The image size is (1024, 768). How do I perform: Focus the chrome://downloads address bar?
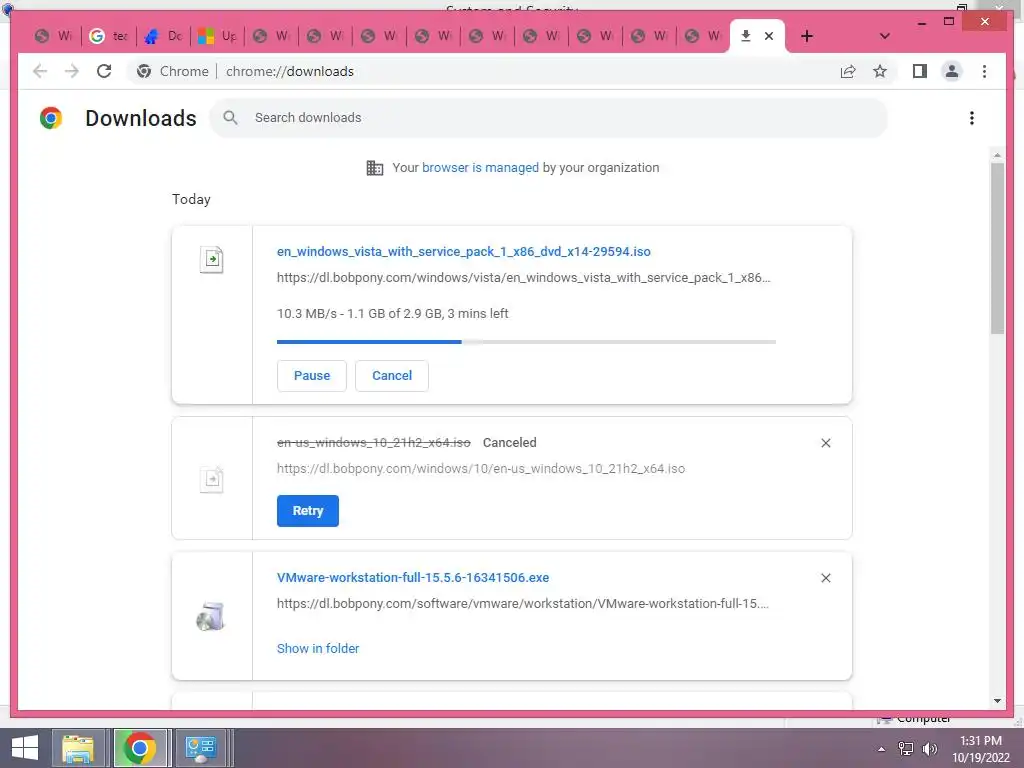(290, 71)
